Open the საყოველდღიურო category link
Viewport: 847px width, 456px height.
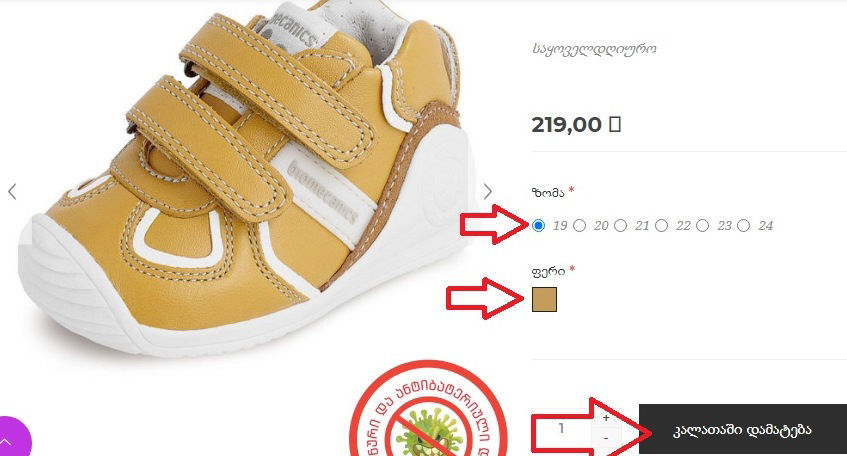point(594,49)
